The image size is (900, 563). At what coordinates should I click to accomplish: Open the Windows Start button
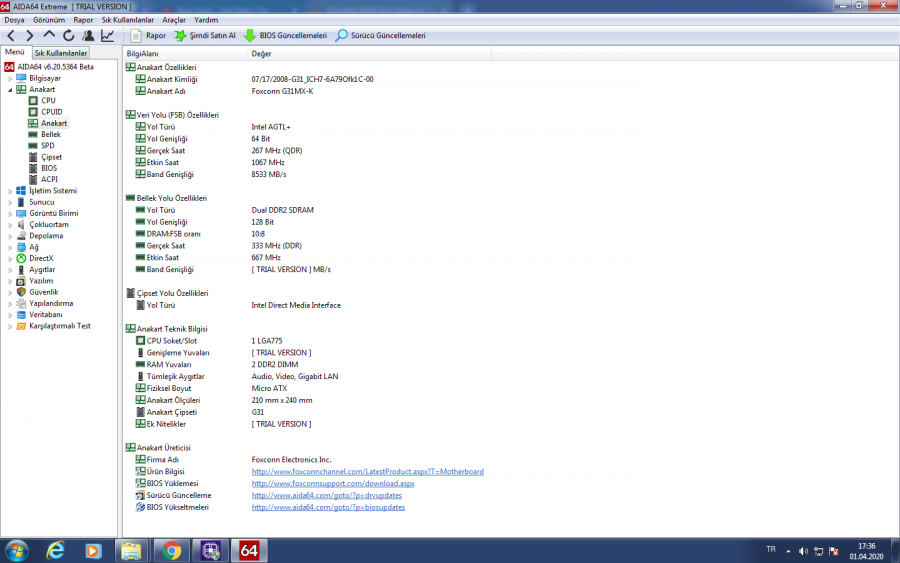[16, 551]
